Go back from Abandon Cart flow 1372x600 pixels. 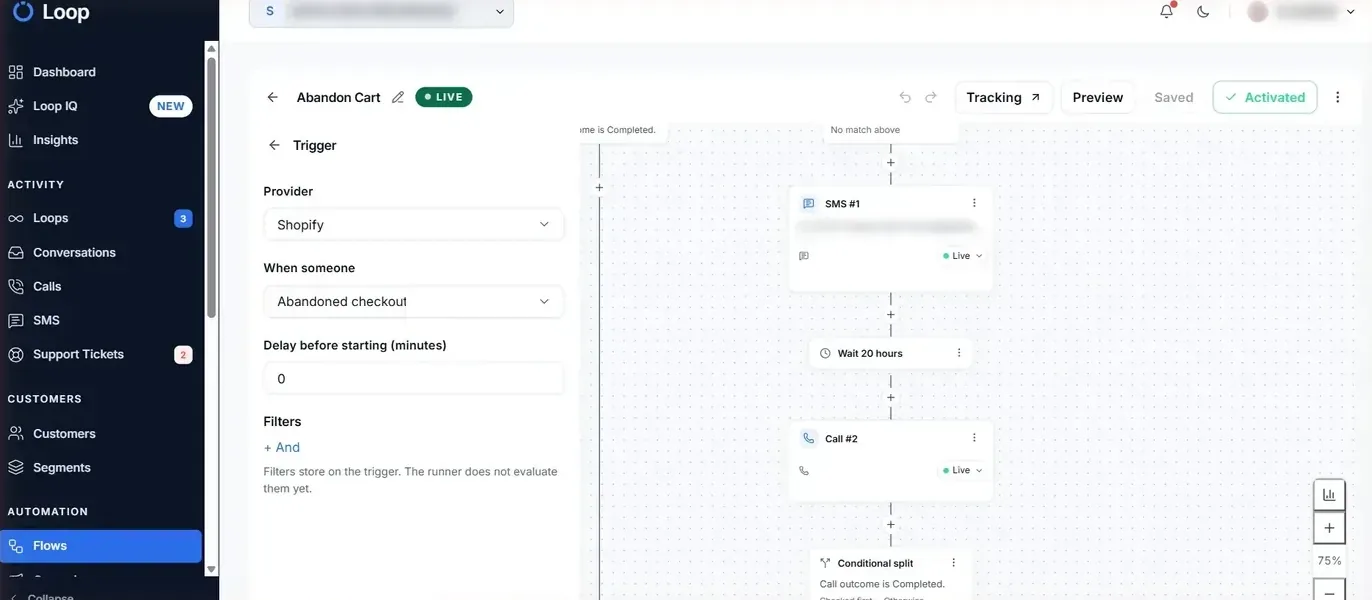coord(272,97)
